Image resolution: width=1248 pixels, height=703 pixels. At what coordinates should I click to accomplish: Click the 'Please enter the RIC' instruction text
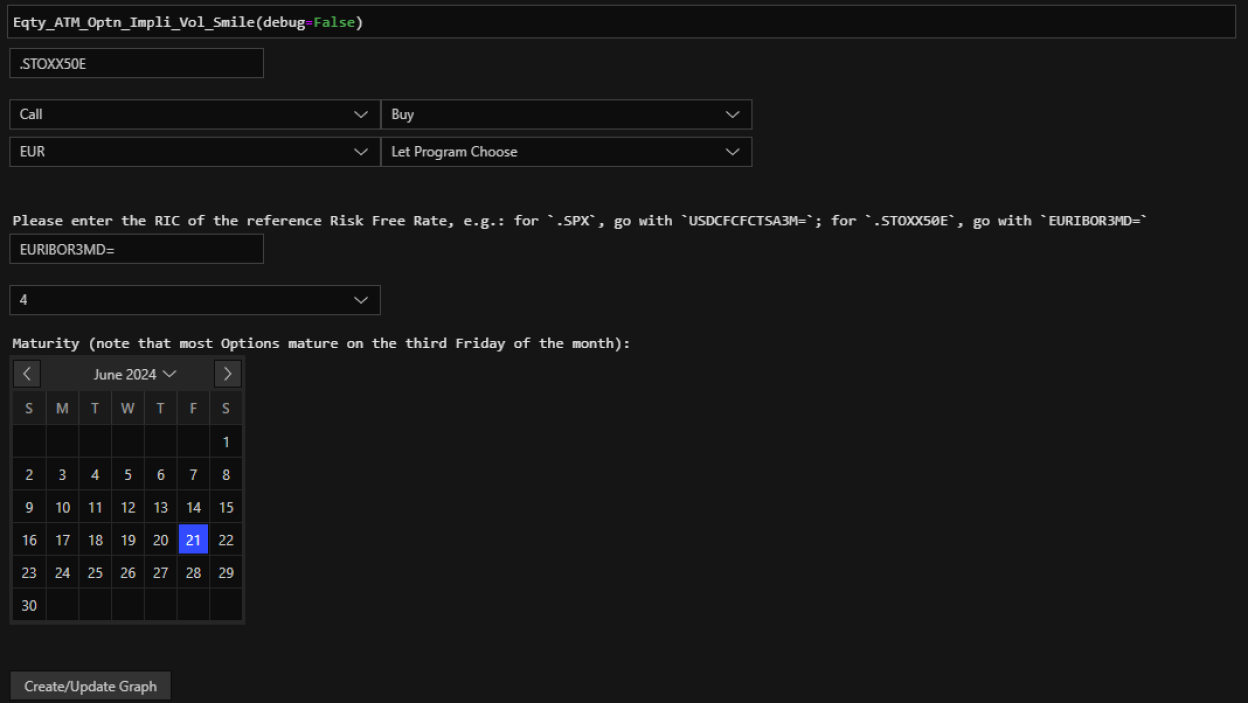[579, 220]
